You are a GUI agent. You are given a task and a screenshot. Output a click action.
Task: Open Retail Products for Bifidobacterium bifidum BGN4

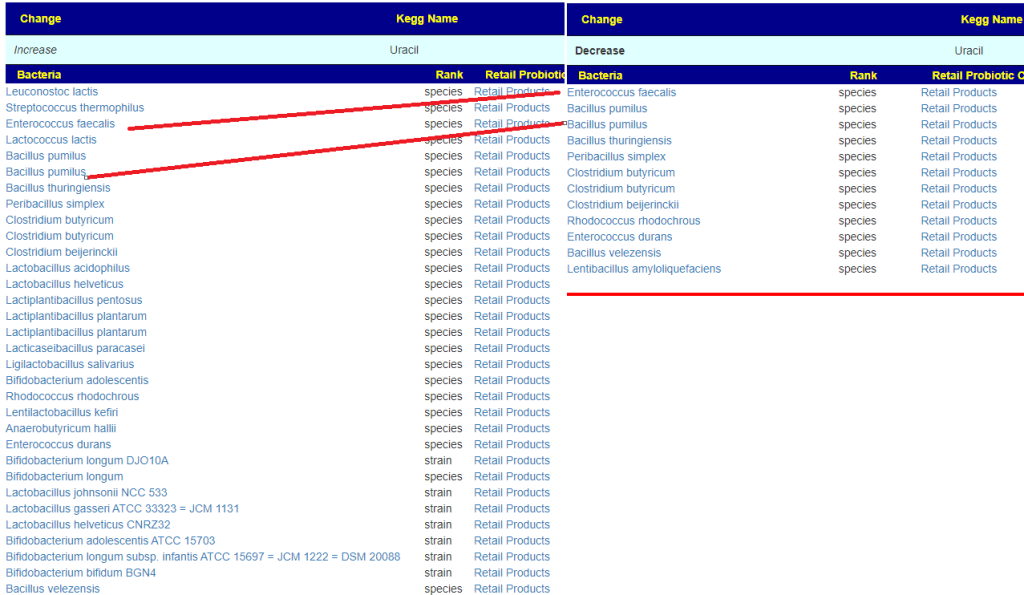click(x=512, y=573)
